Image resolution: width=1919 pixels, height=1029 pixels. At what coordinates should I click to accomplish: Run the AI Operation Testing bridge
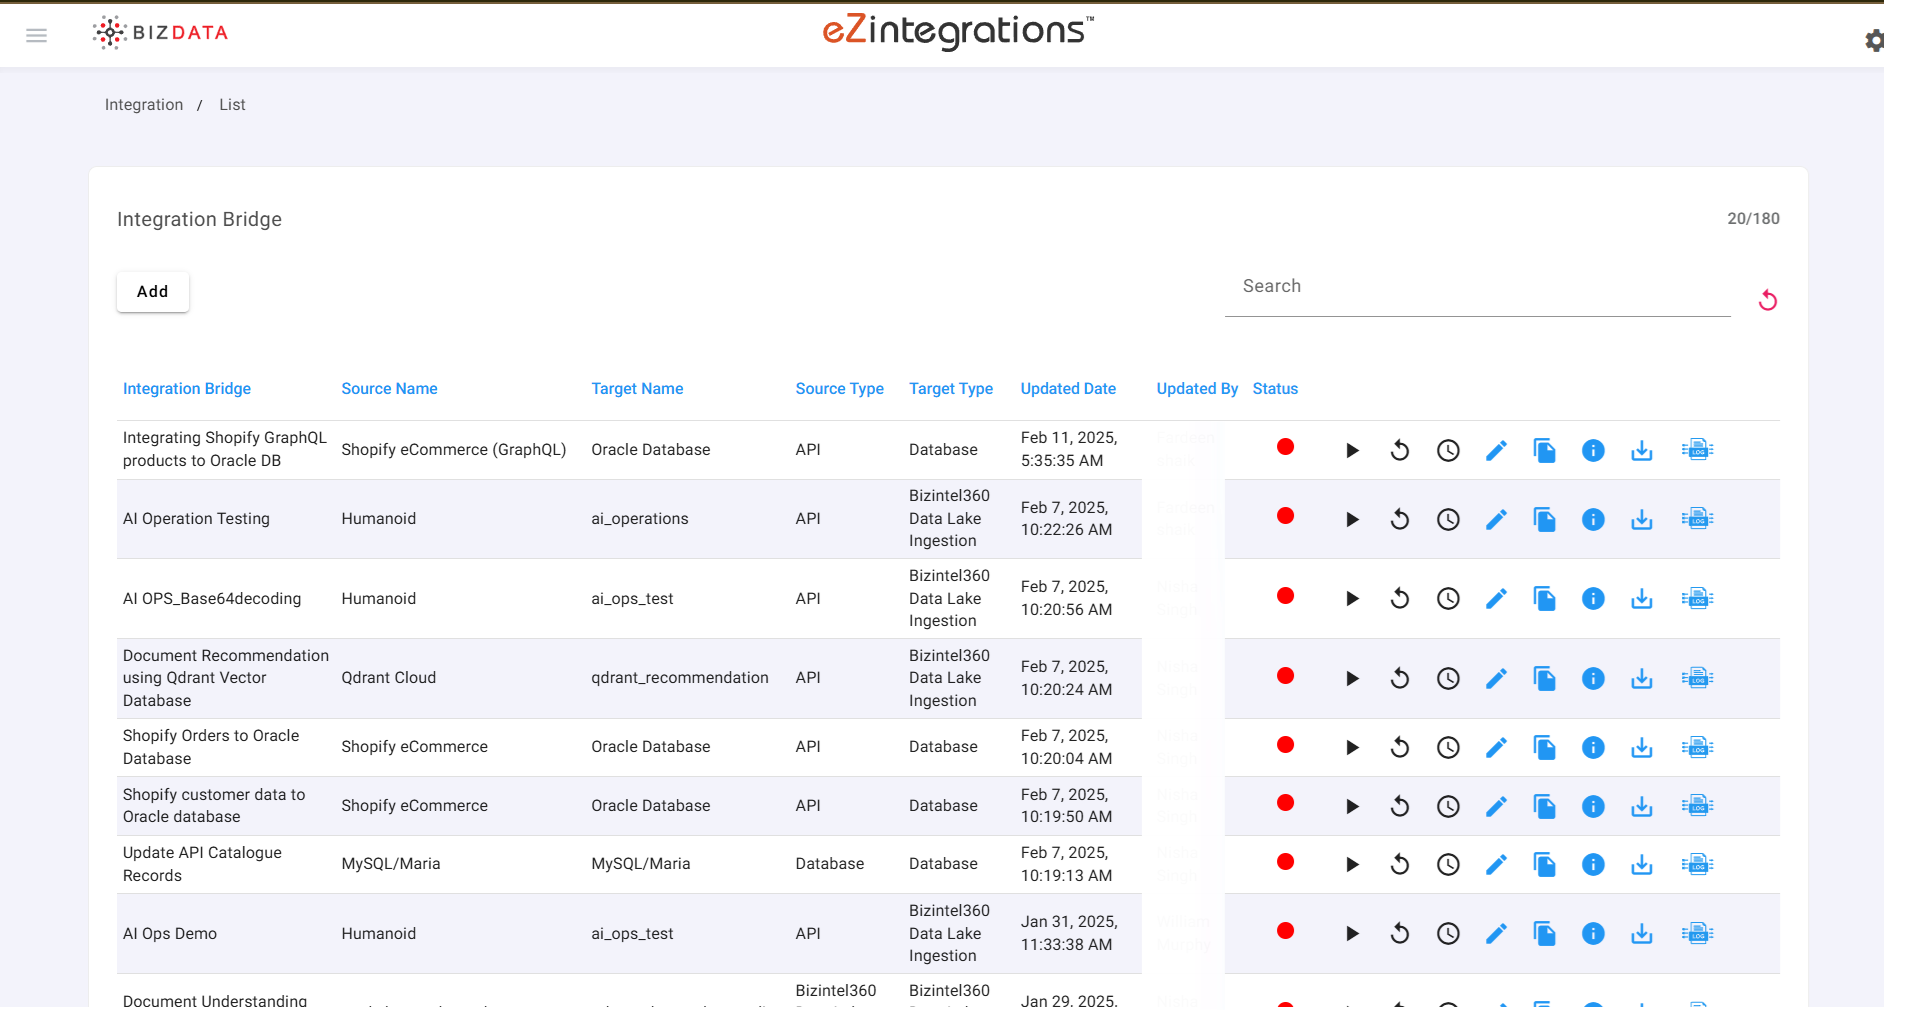[1352, 519]
